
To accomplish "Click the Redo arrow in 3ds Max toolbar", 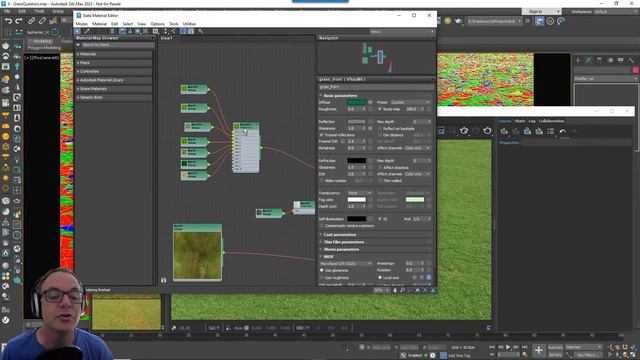I will coord(19,21).
